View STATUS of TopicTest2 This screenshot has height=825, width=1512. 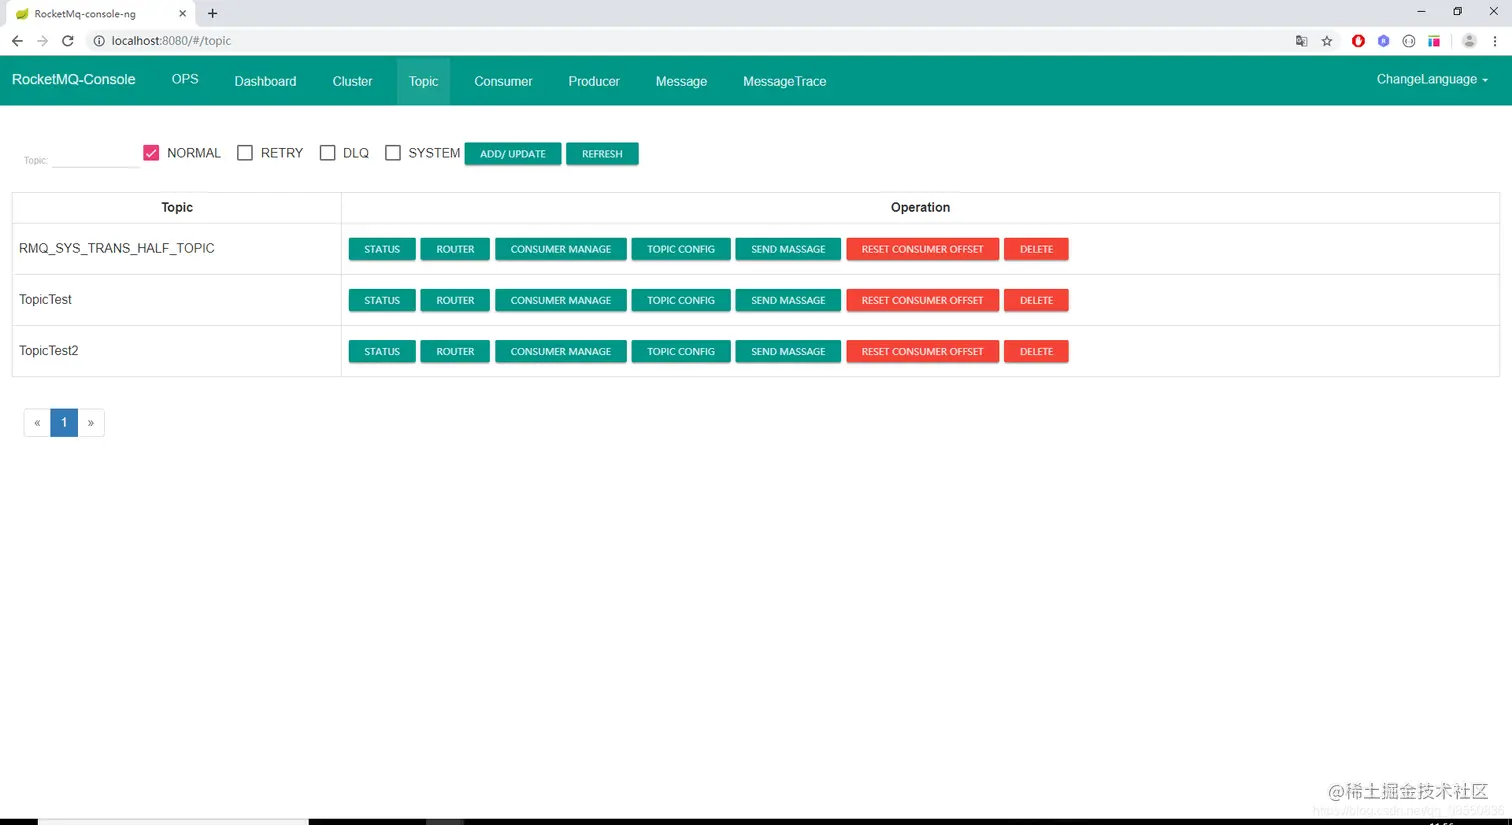click(382, 351)
